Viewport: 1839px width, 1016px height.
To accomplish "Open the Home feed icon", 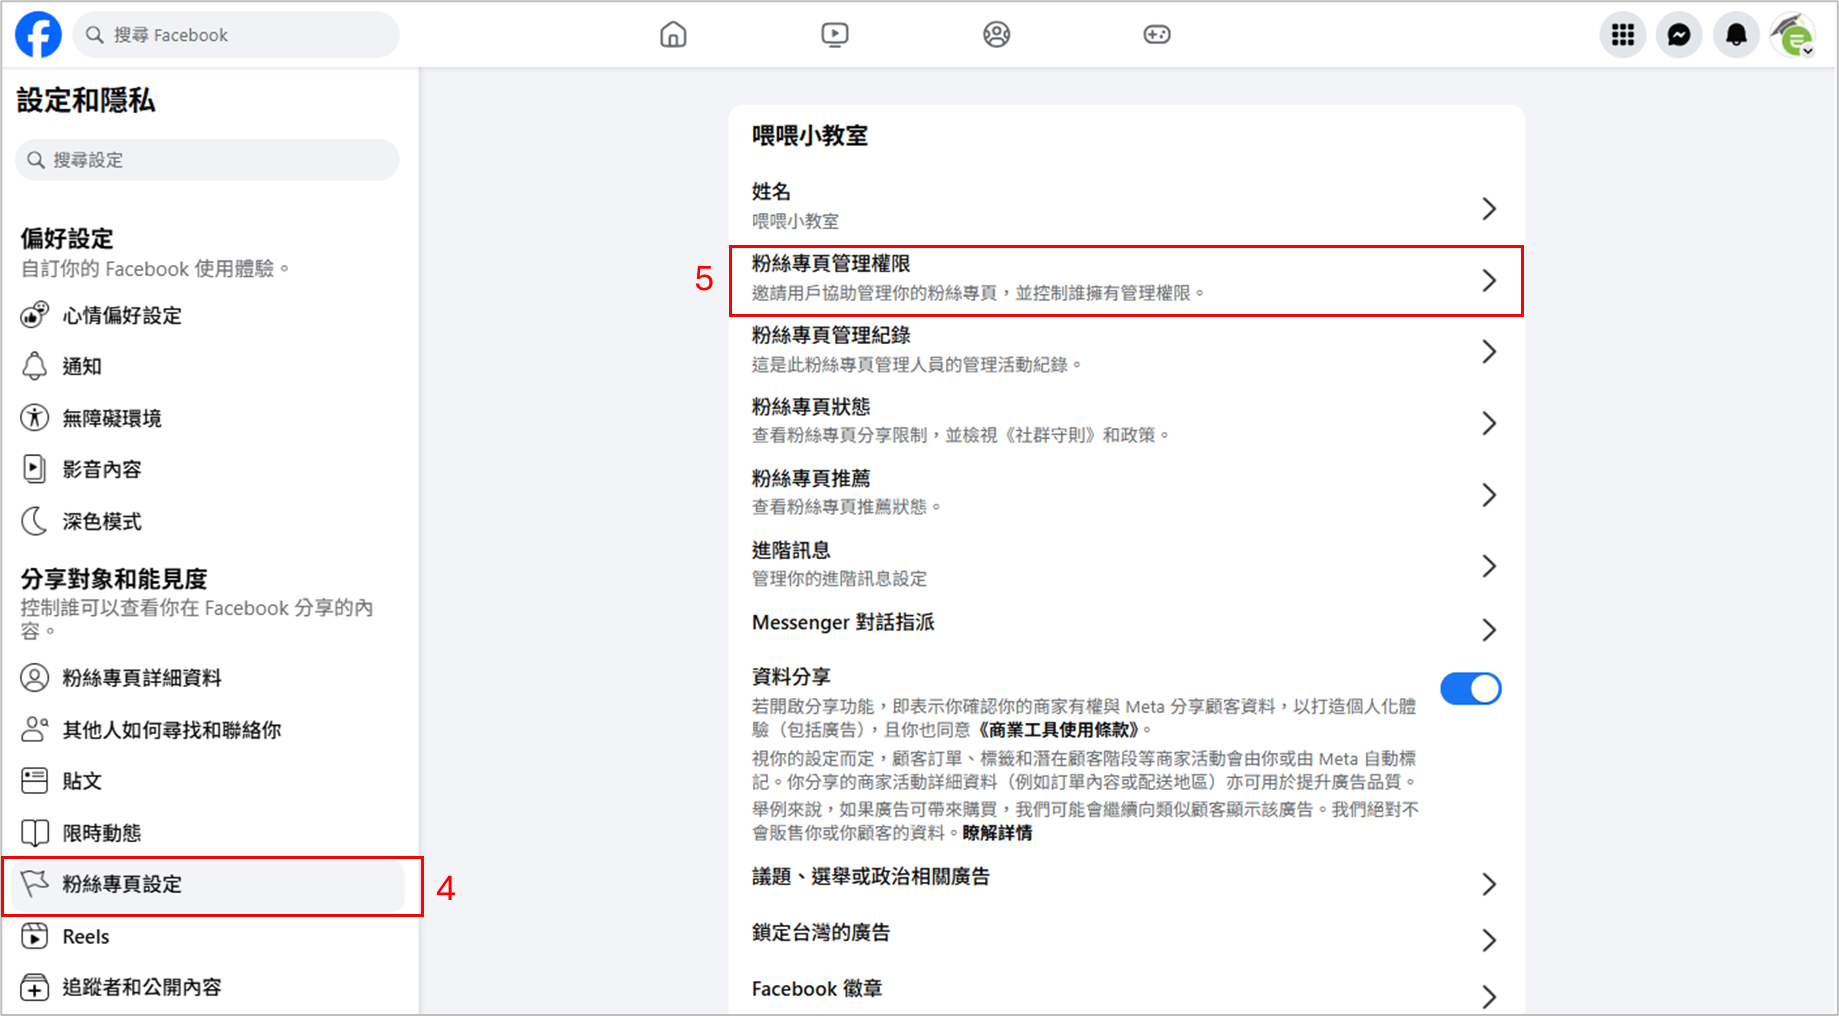I will tap(673, 35).
